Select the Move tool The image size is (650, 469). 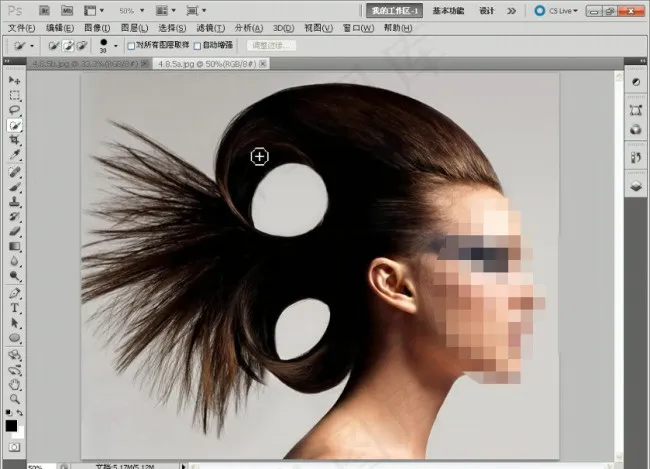coord(15,80)
